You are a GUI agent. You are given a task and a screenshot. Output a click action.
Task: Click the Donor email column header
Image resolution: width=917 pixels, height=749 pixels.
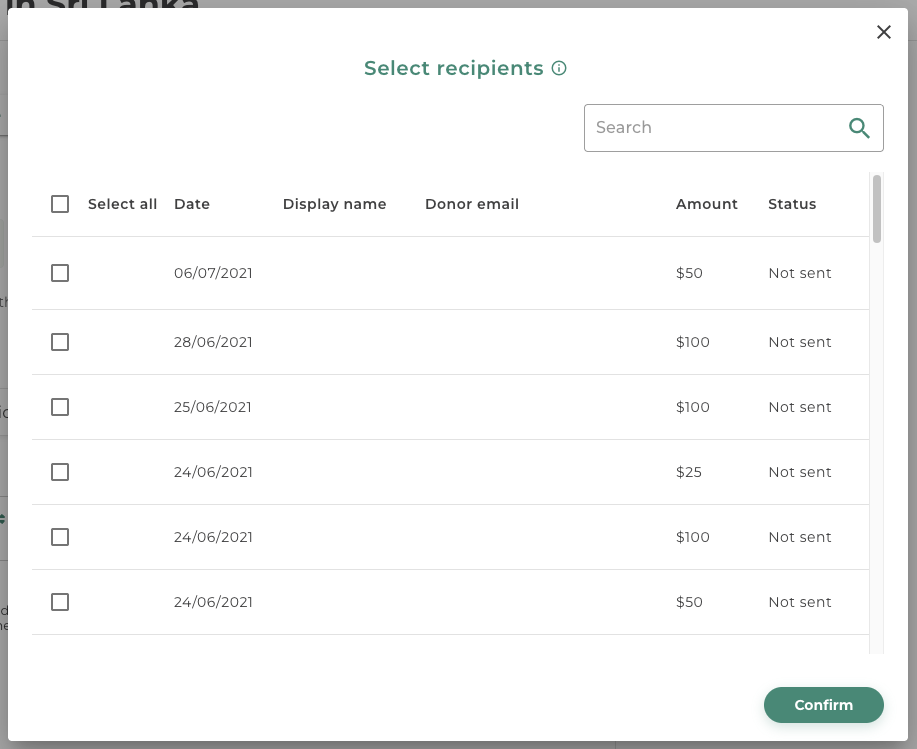472,204
